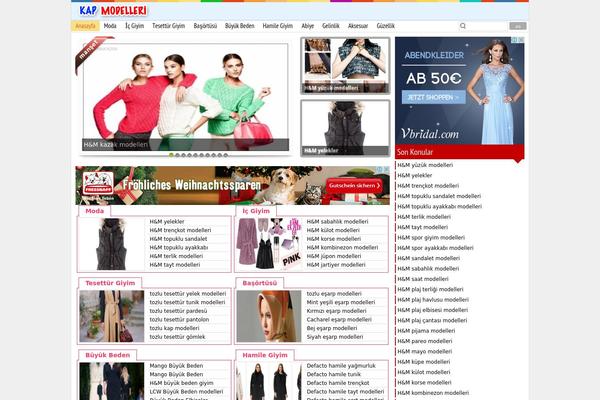Open the Moda section tab heading
This screenshot has width=600, height=400.
point(95,211)
